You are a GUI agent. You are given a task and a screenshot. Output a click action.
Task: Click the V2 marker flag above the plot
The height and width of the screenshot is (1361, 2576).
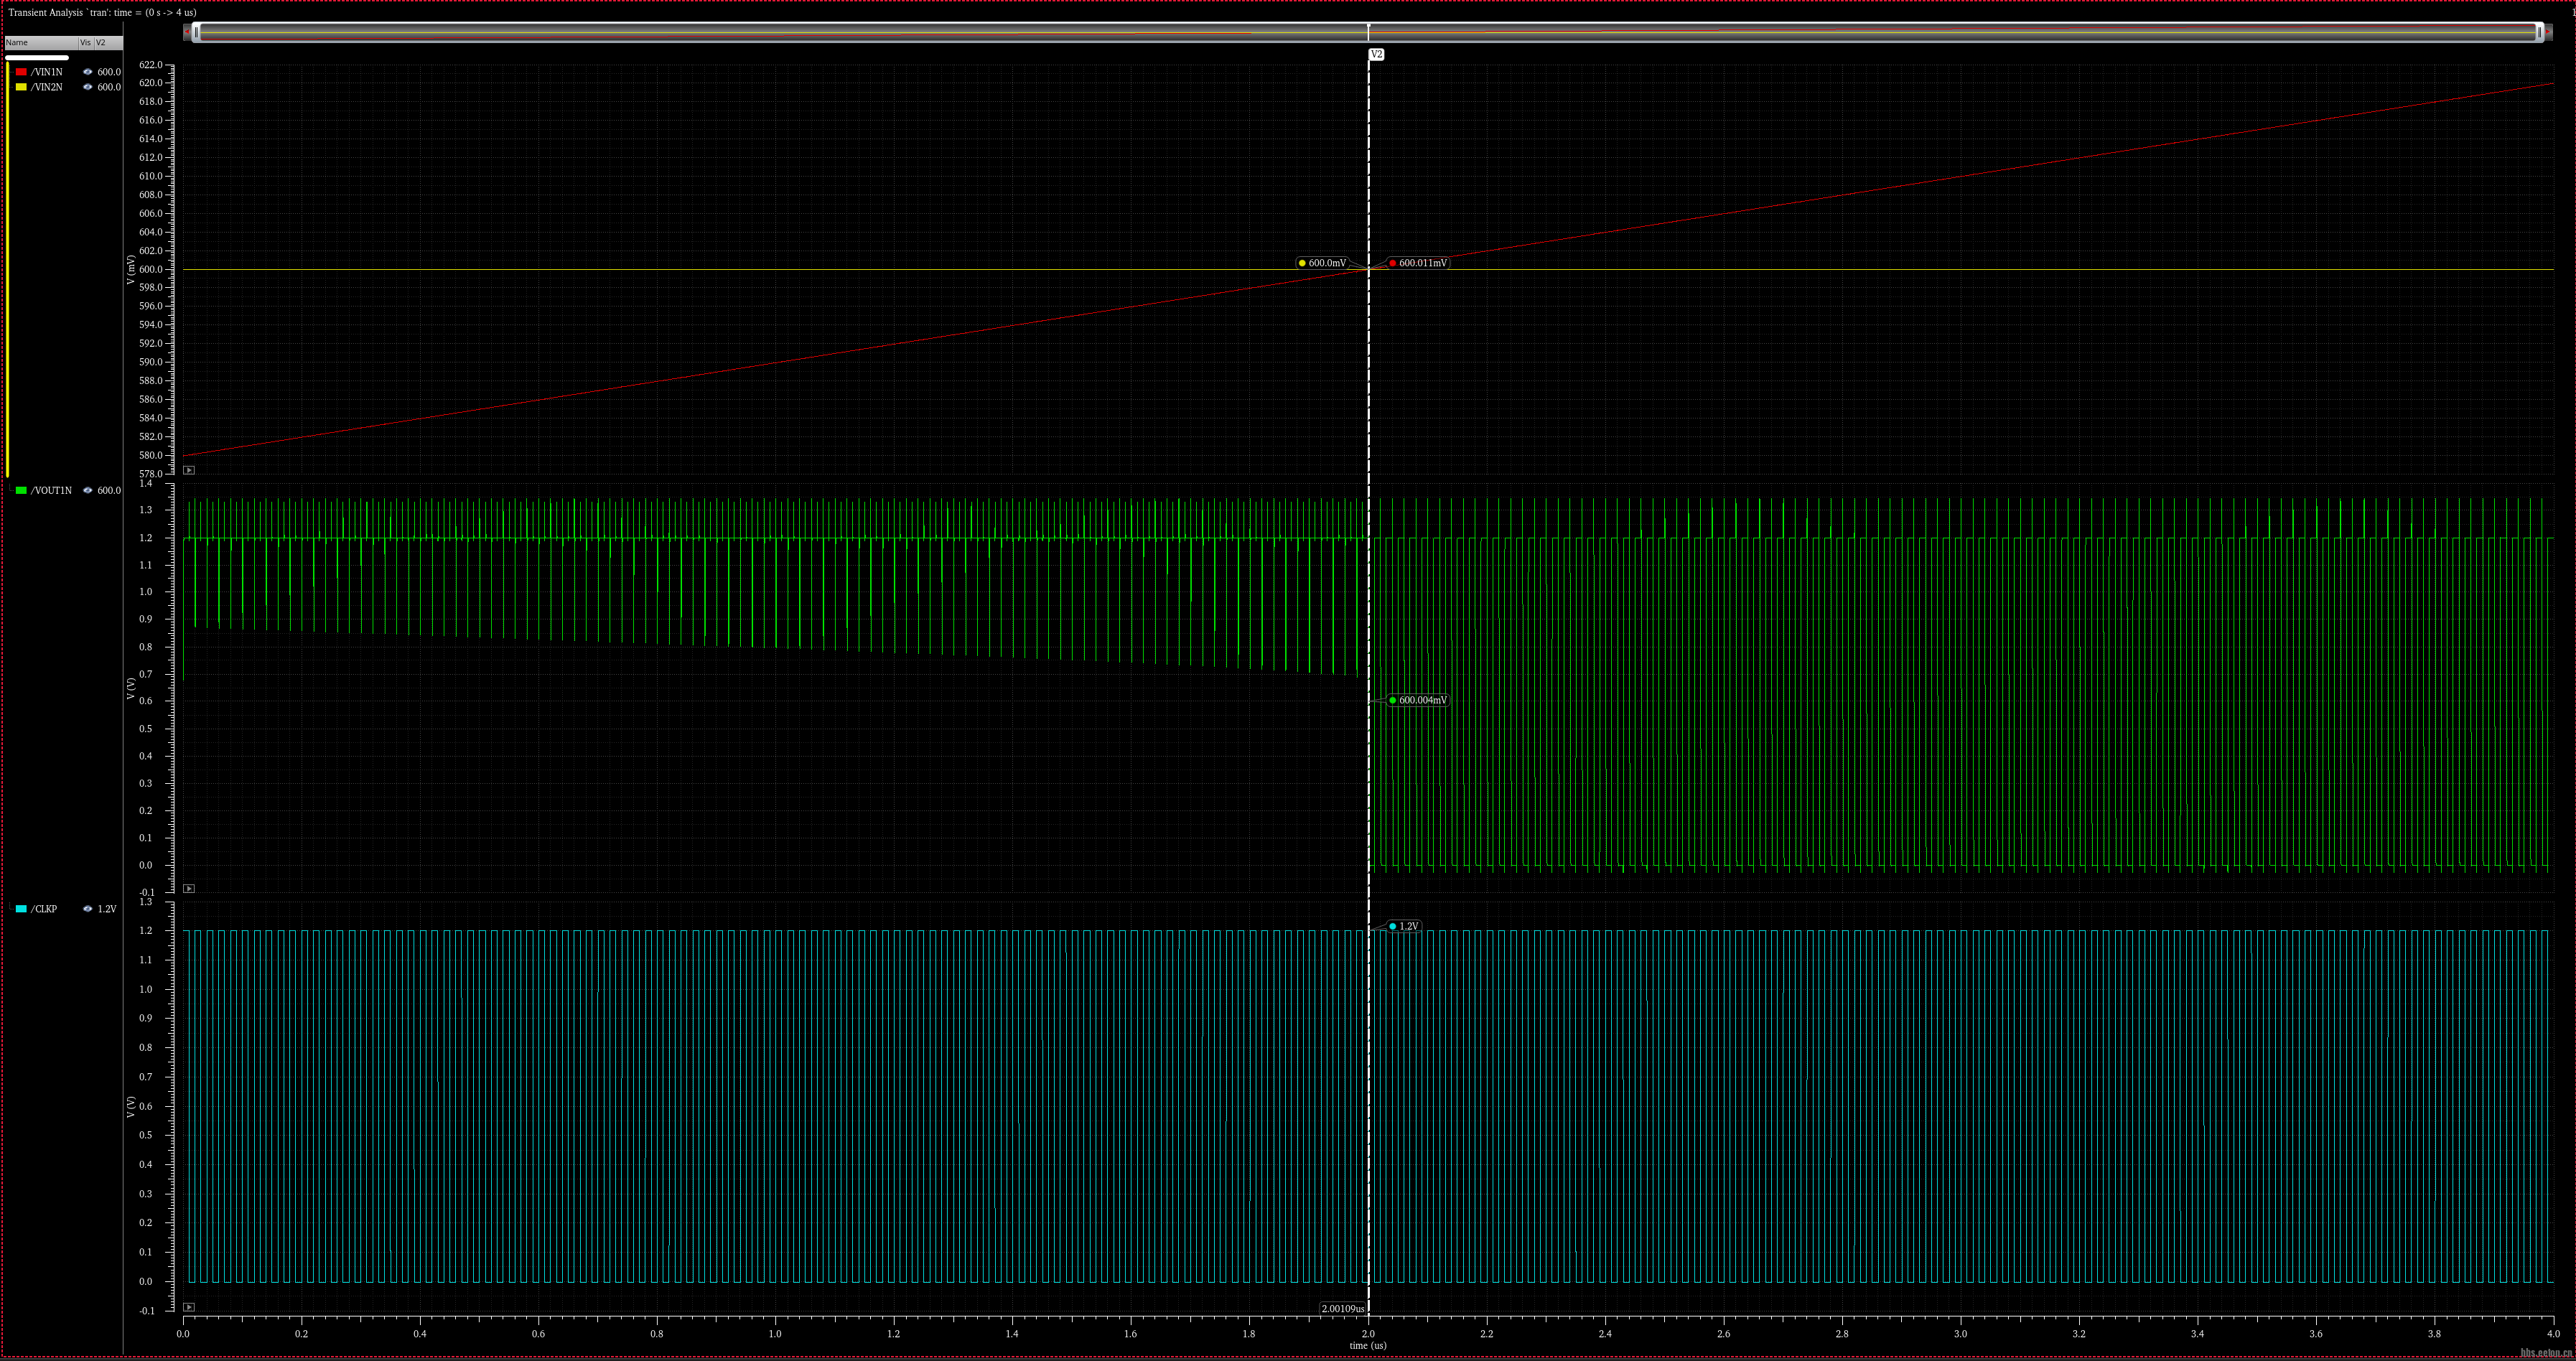pyautogui.click(x=1376, y=55)
